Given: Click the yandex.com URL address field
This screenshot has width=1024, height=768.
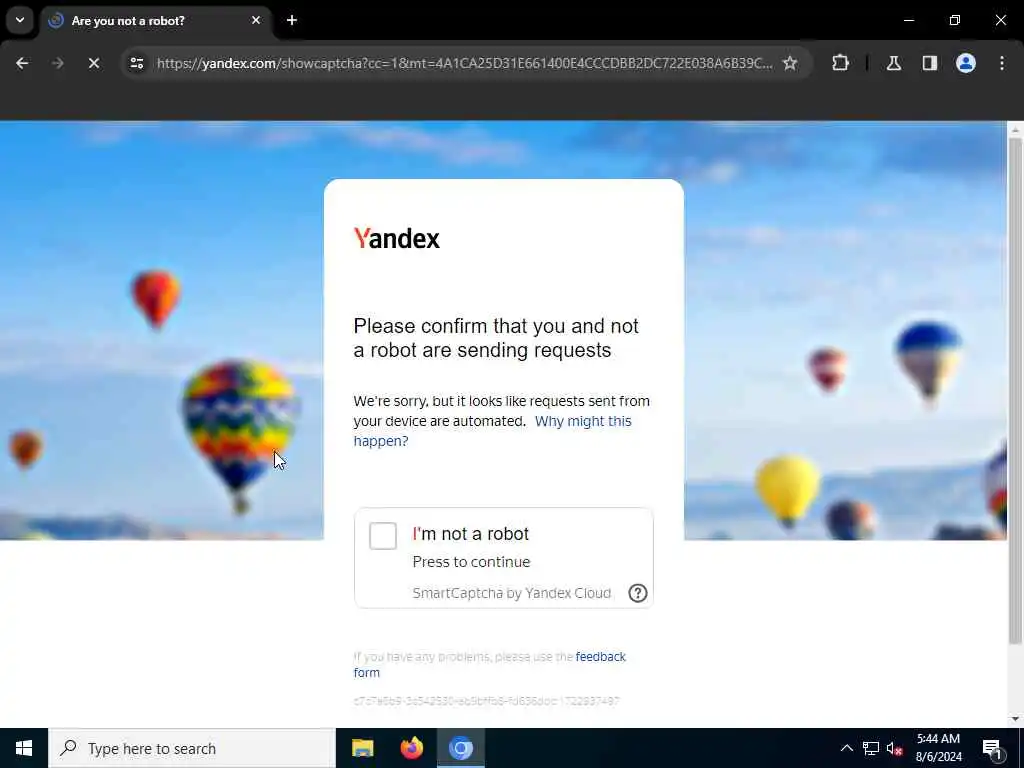Looking at the screenshot, I should pyautogui.click(x=464, y=63).
